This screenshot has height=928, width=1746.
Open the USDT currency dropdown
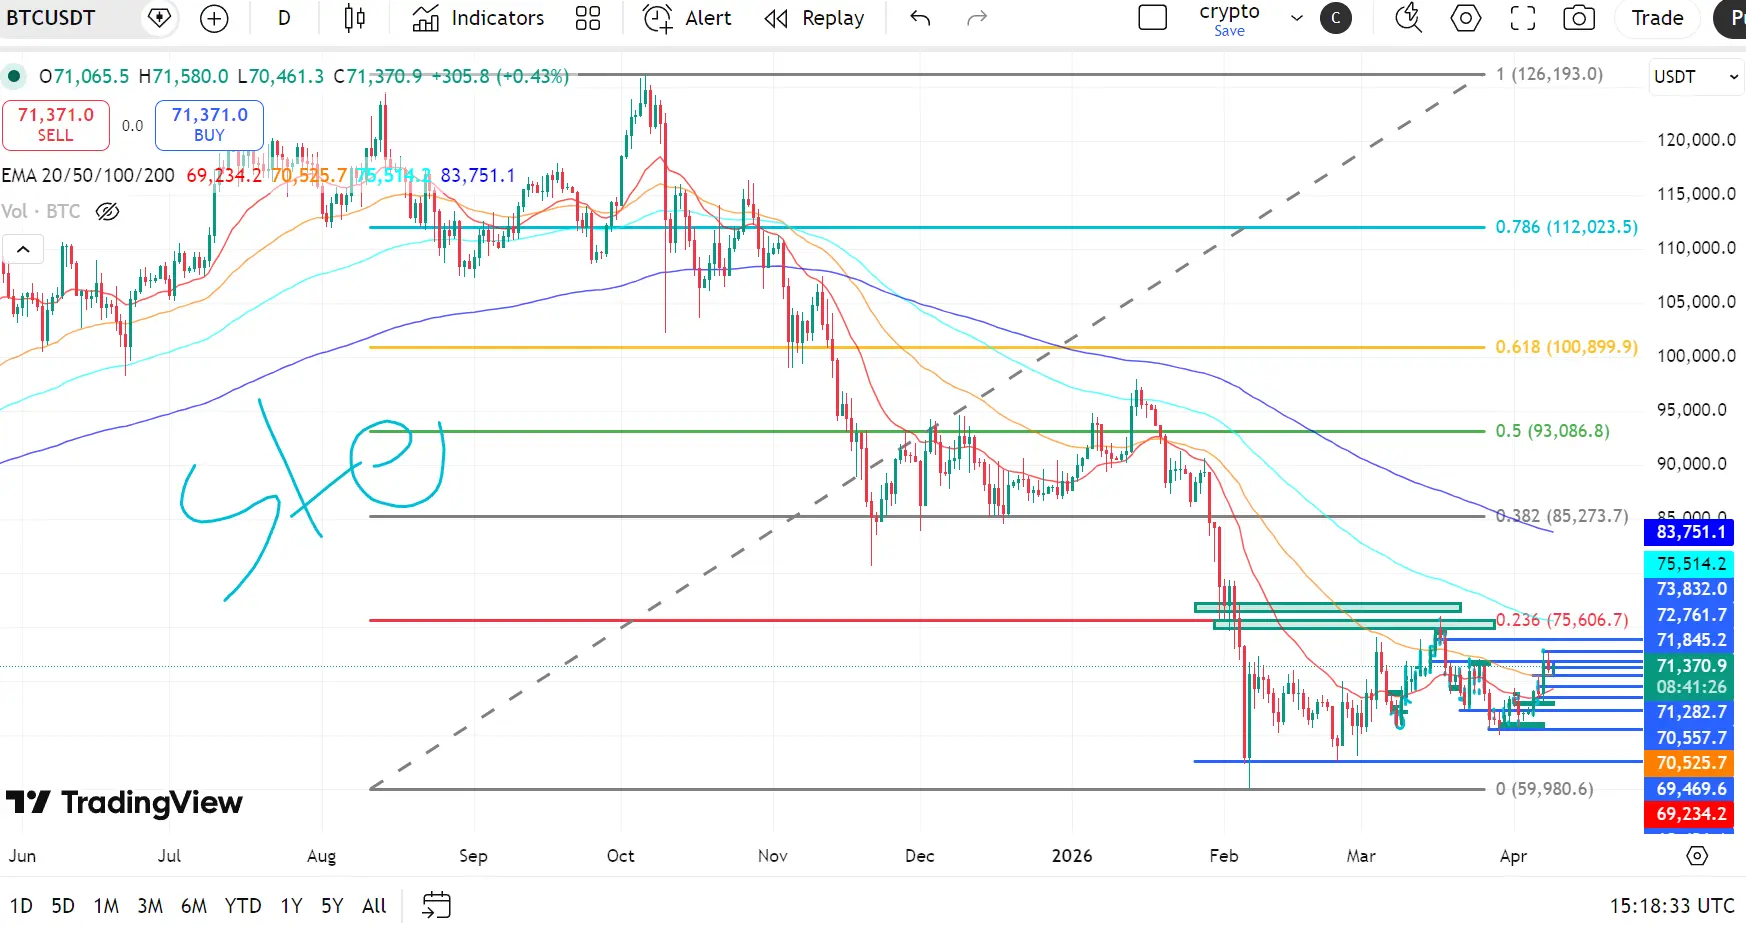click(x=1696, y=77)
